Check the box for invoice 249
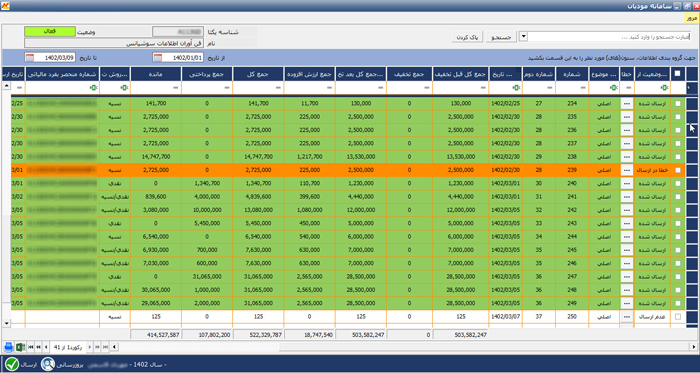 [678, 303]
